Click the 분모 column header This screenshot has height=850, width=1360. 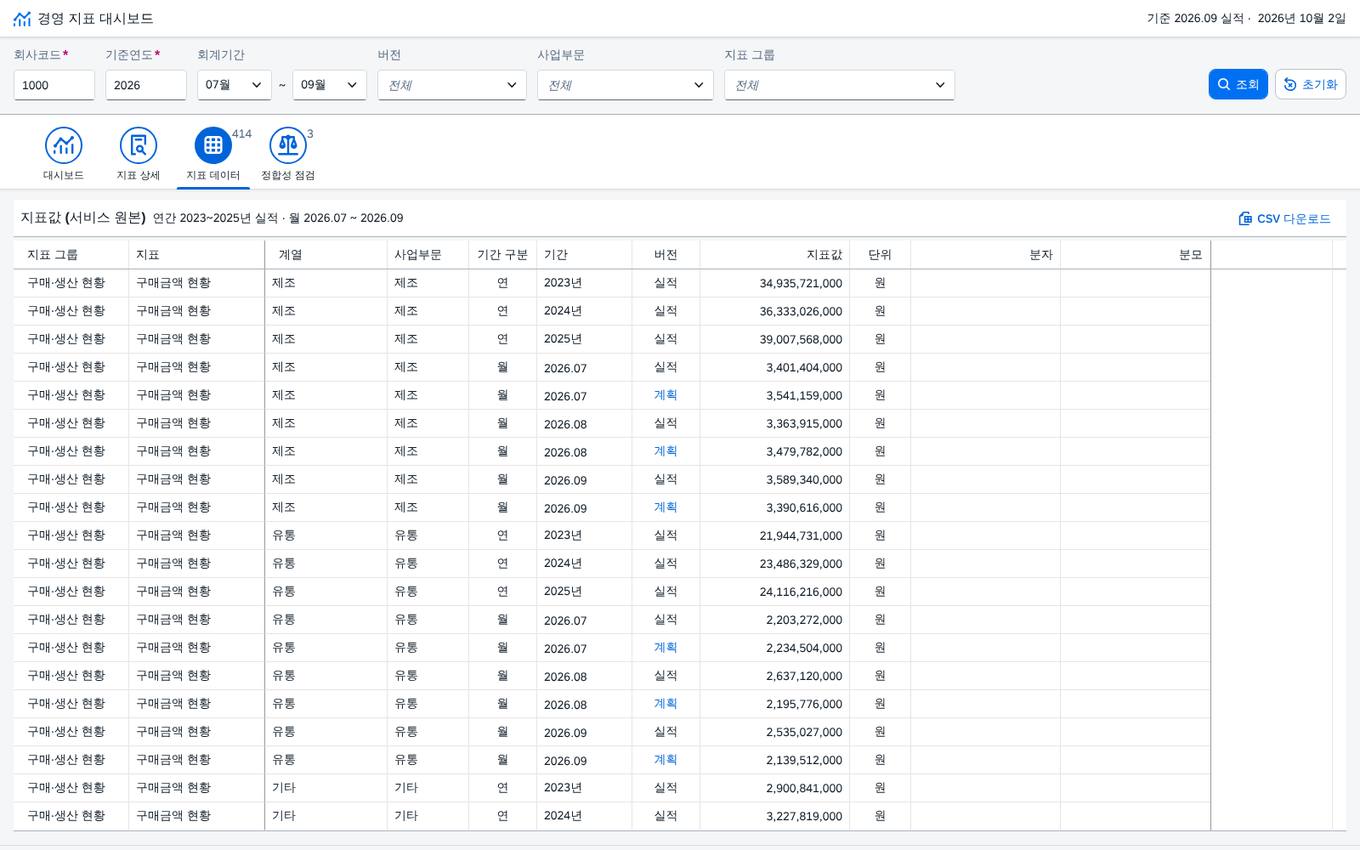1135,255
